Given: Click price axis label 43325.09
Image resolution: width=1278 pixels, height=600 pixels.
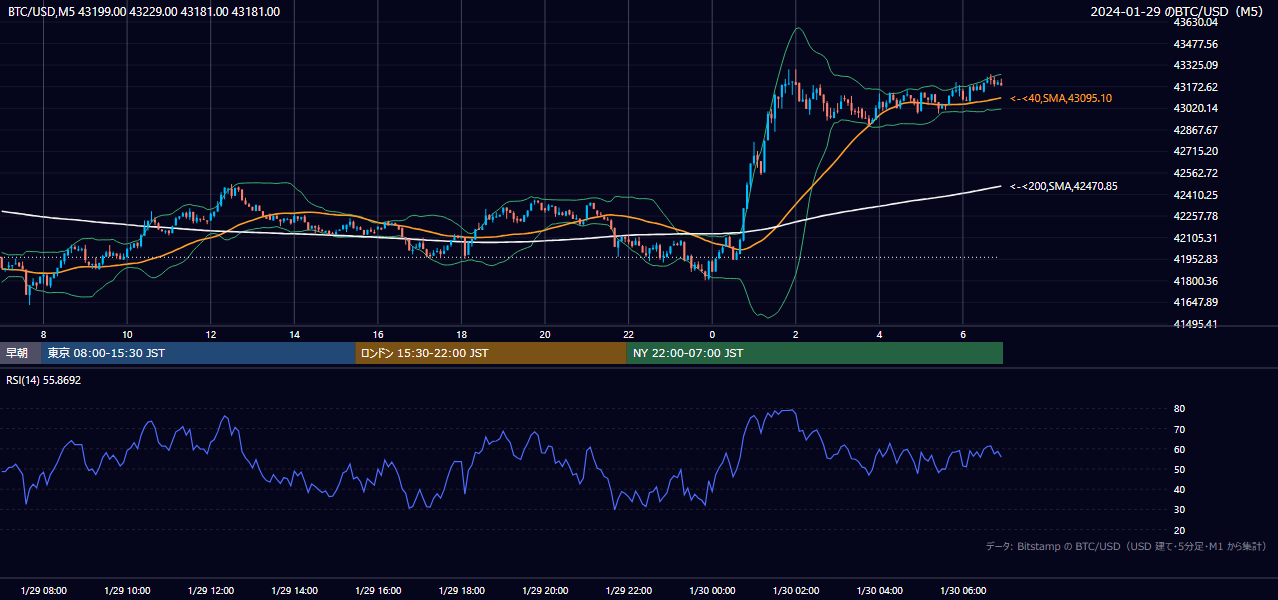Looking at the screenshot, I should (1196, 65).
